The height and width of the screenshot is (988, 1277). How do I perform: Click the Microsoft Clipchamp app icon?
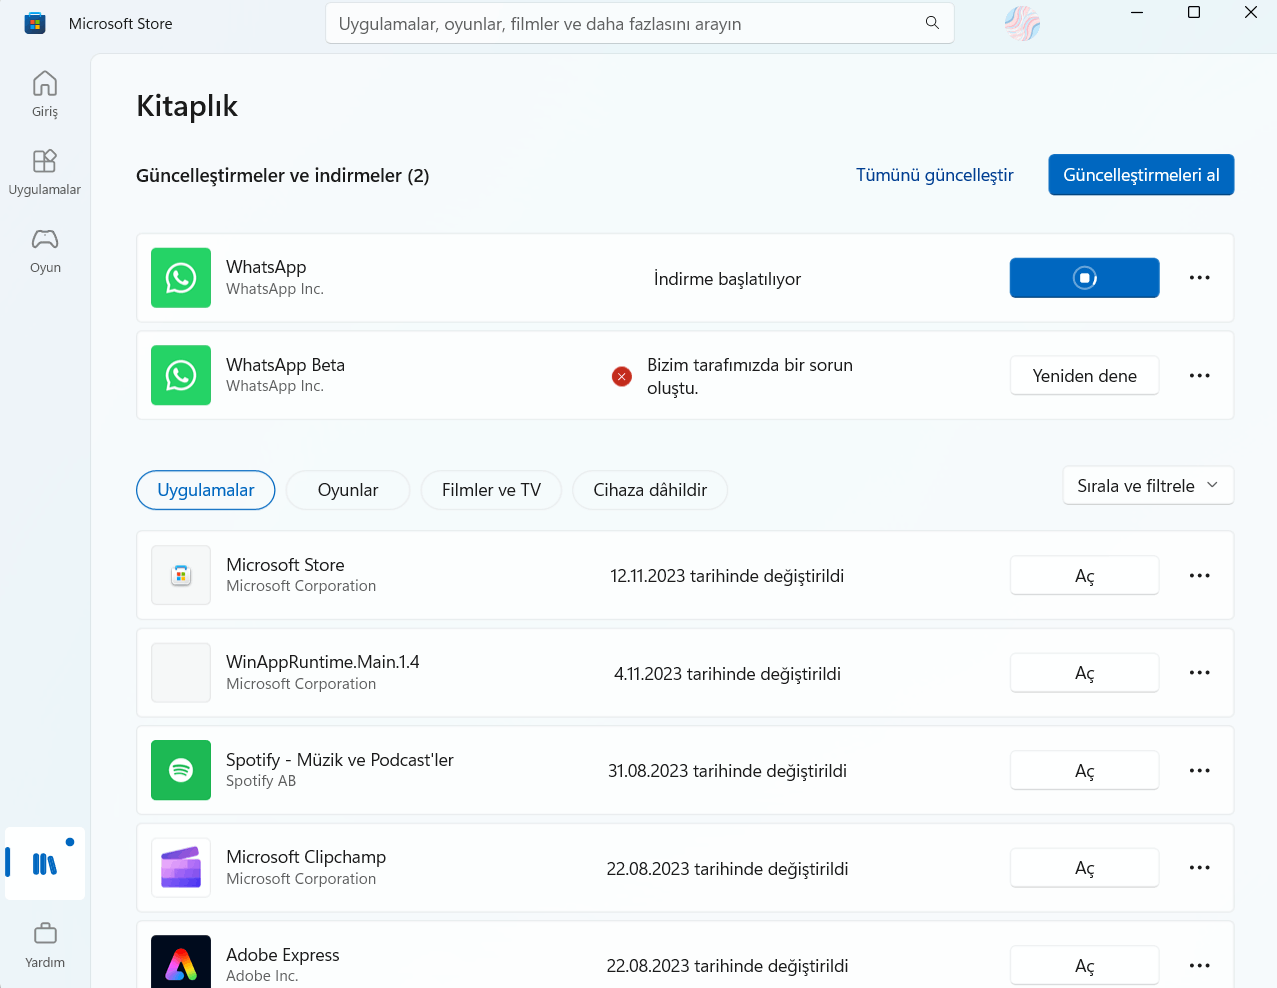point(181,868)
